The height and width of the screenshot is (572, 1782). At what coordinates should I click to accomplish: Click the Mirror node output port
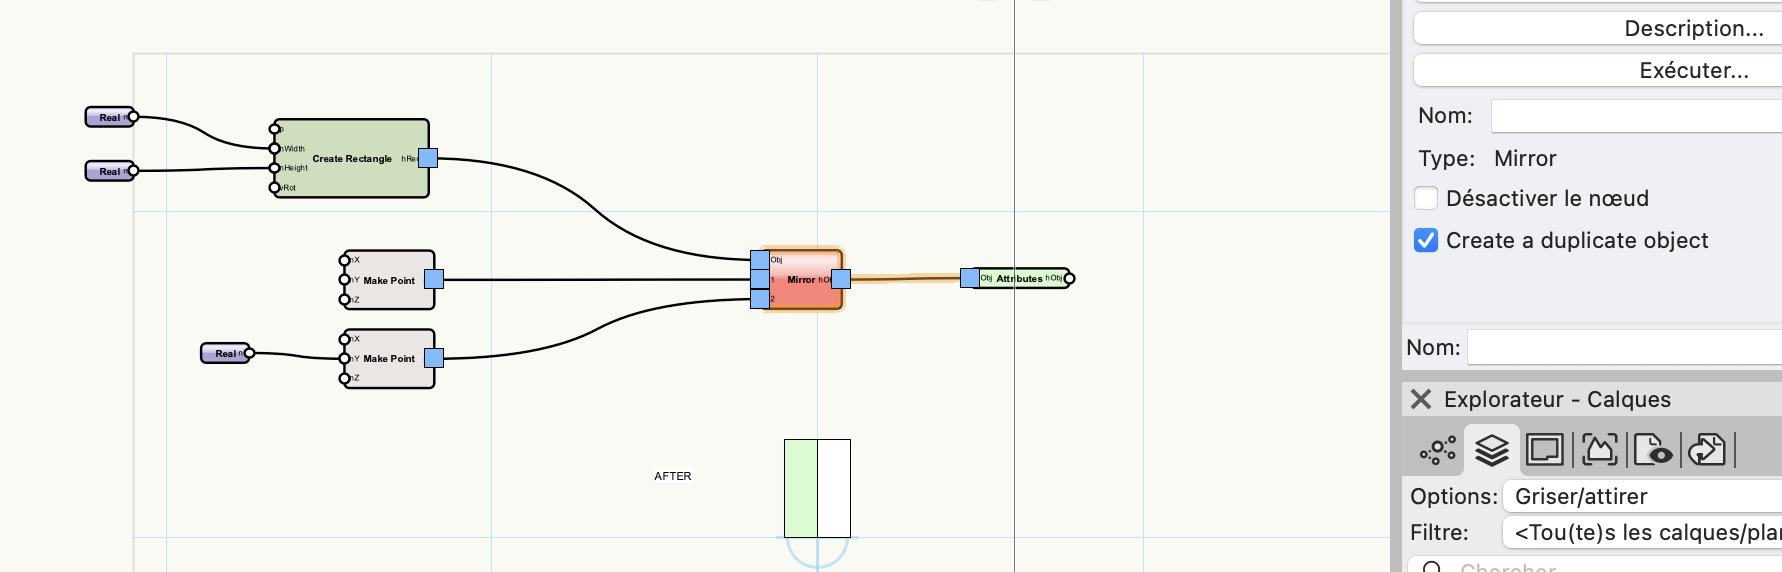point(841,279)
